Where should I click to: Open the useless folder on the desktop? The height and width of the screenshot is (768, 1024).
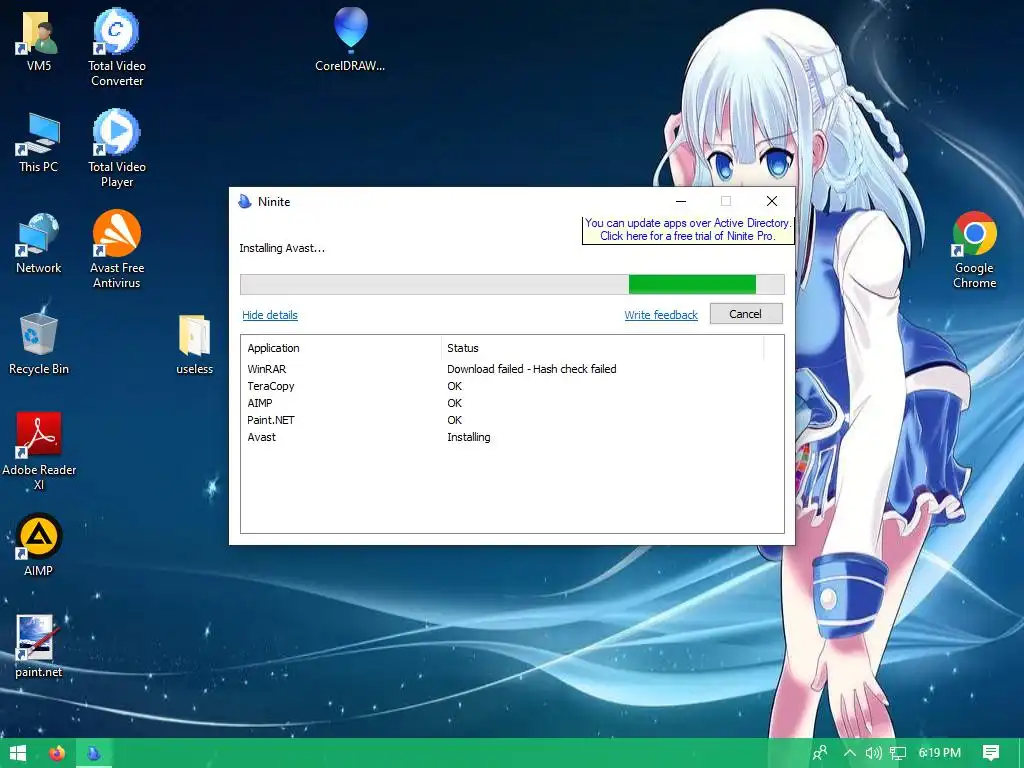coord(195,345)
